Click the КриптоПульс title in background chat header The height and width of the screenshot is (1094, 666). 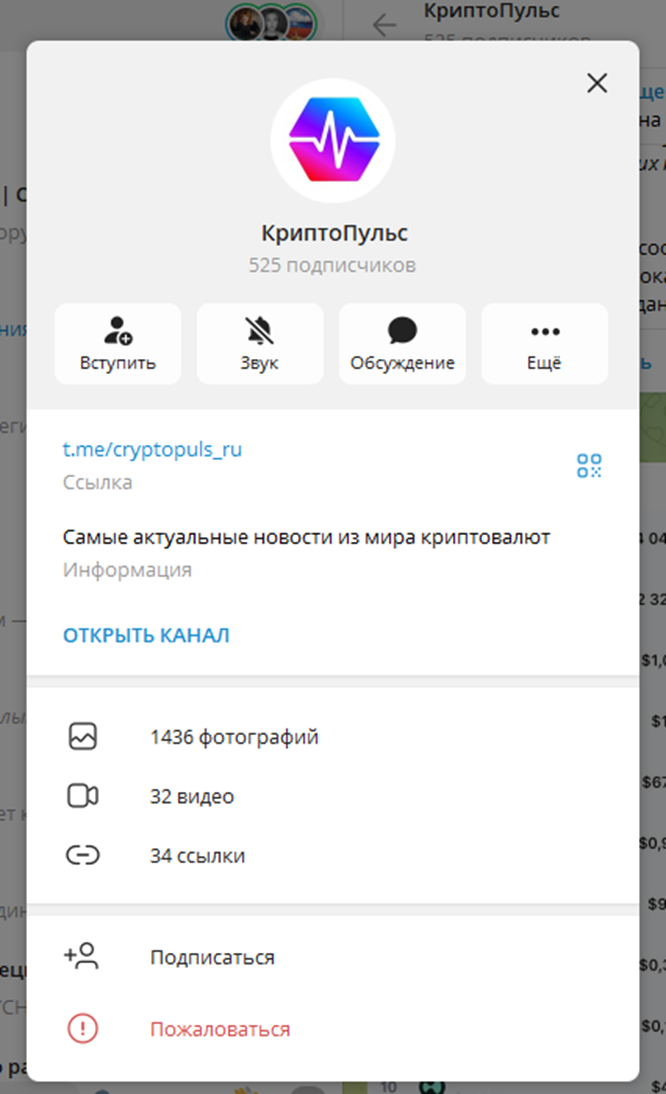coord(492,10)
